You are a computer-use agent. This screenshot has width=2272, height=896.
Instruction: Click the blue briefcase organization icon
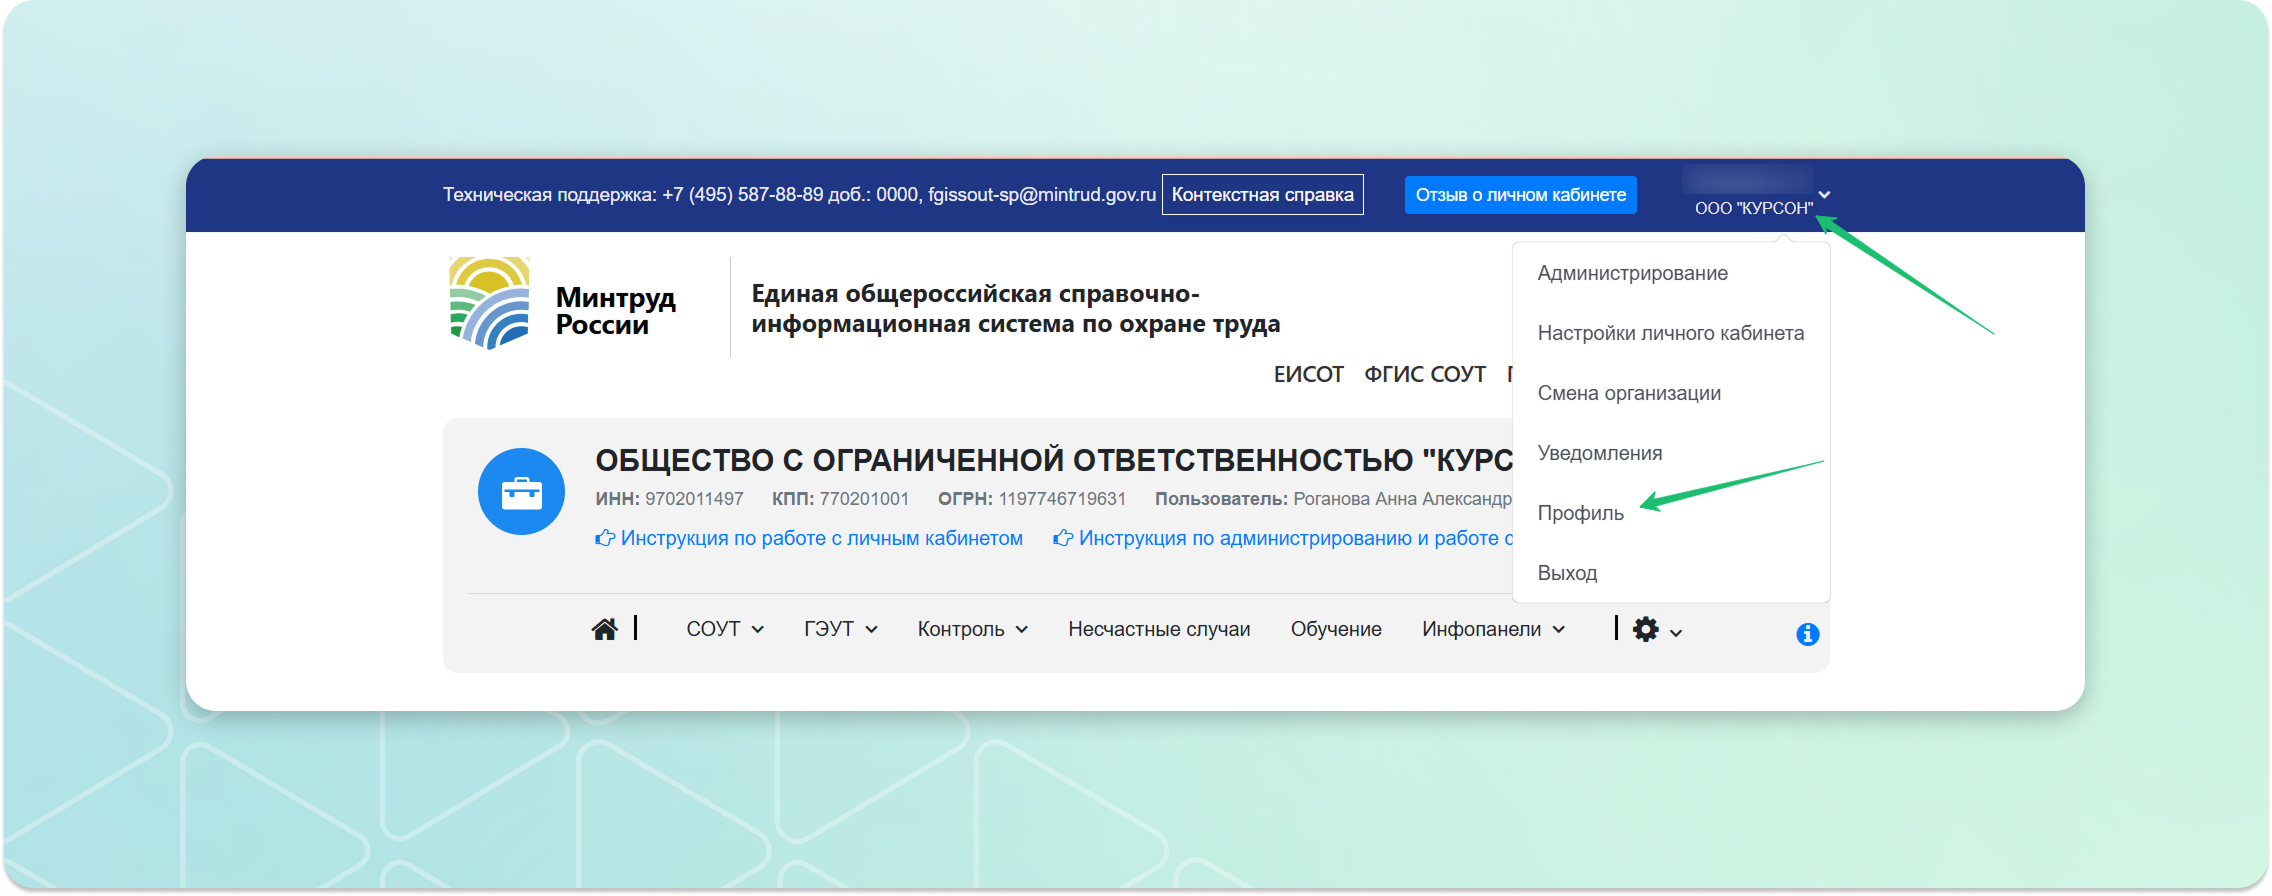(x=521, y=492)
